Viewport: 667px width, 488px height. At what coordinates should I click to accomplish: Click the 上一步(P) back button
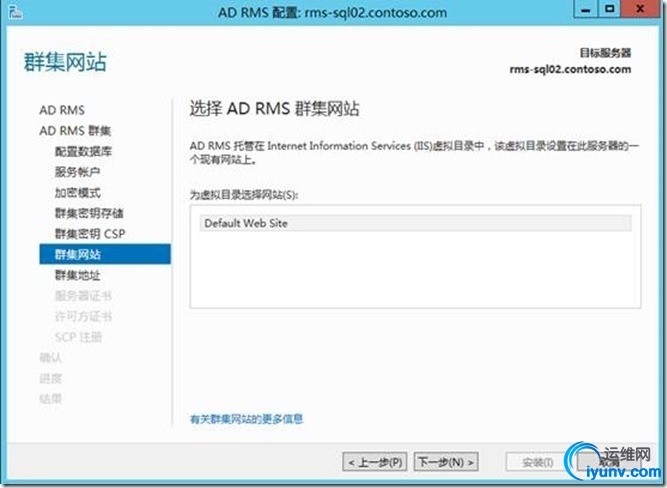tap(375, 462)
